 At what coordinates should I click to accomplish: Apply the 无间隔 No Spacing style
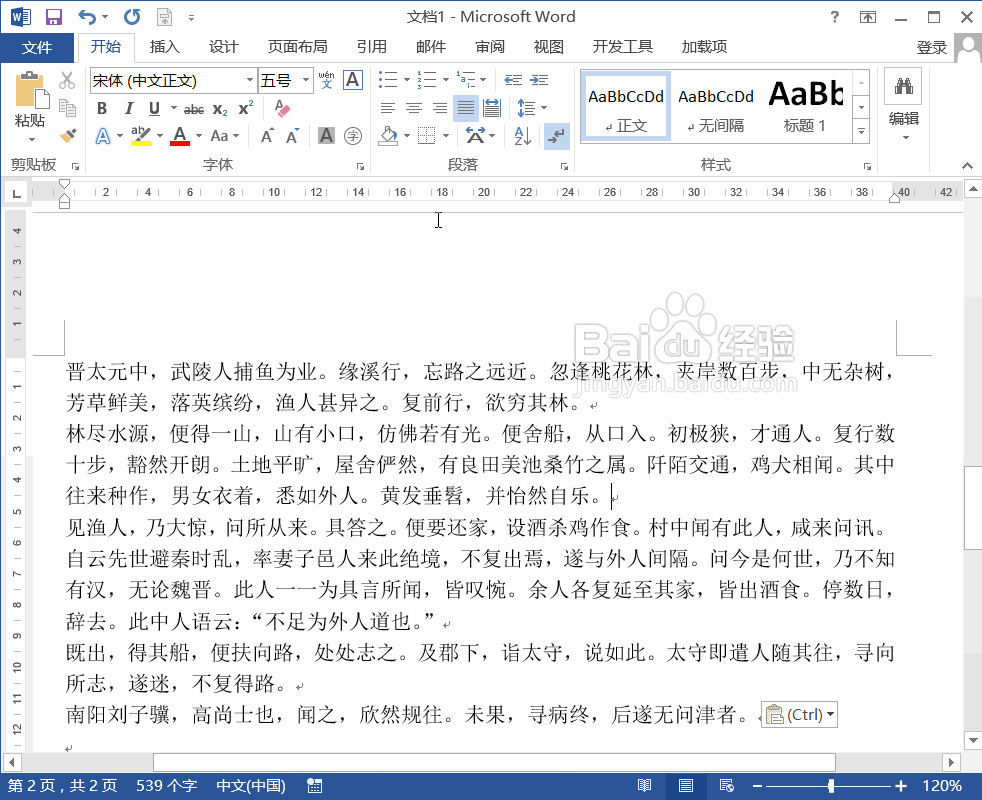[716, 106]
